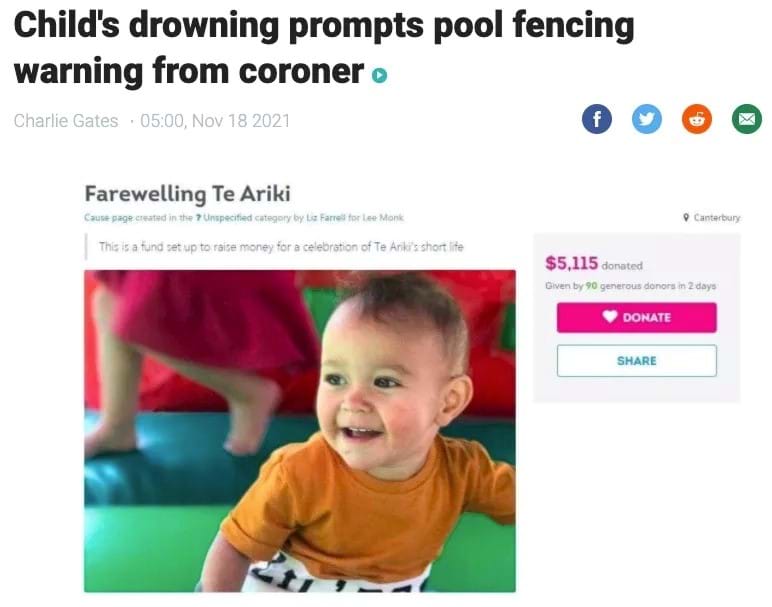The width and height of the screenshot is (772, 607).
Task: Click the SHARE button under Donate
Action: click(x=637, y=361)
